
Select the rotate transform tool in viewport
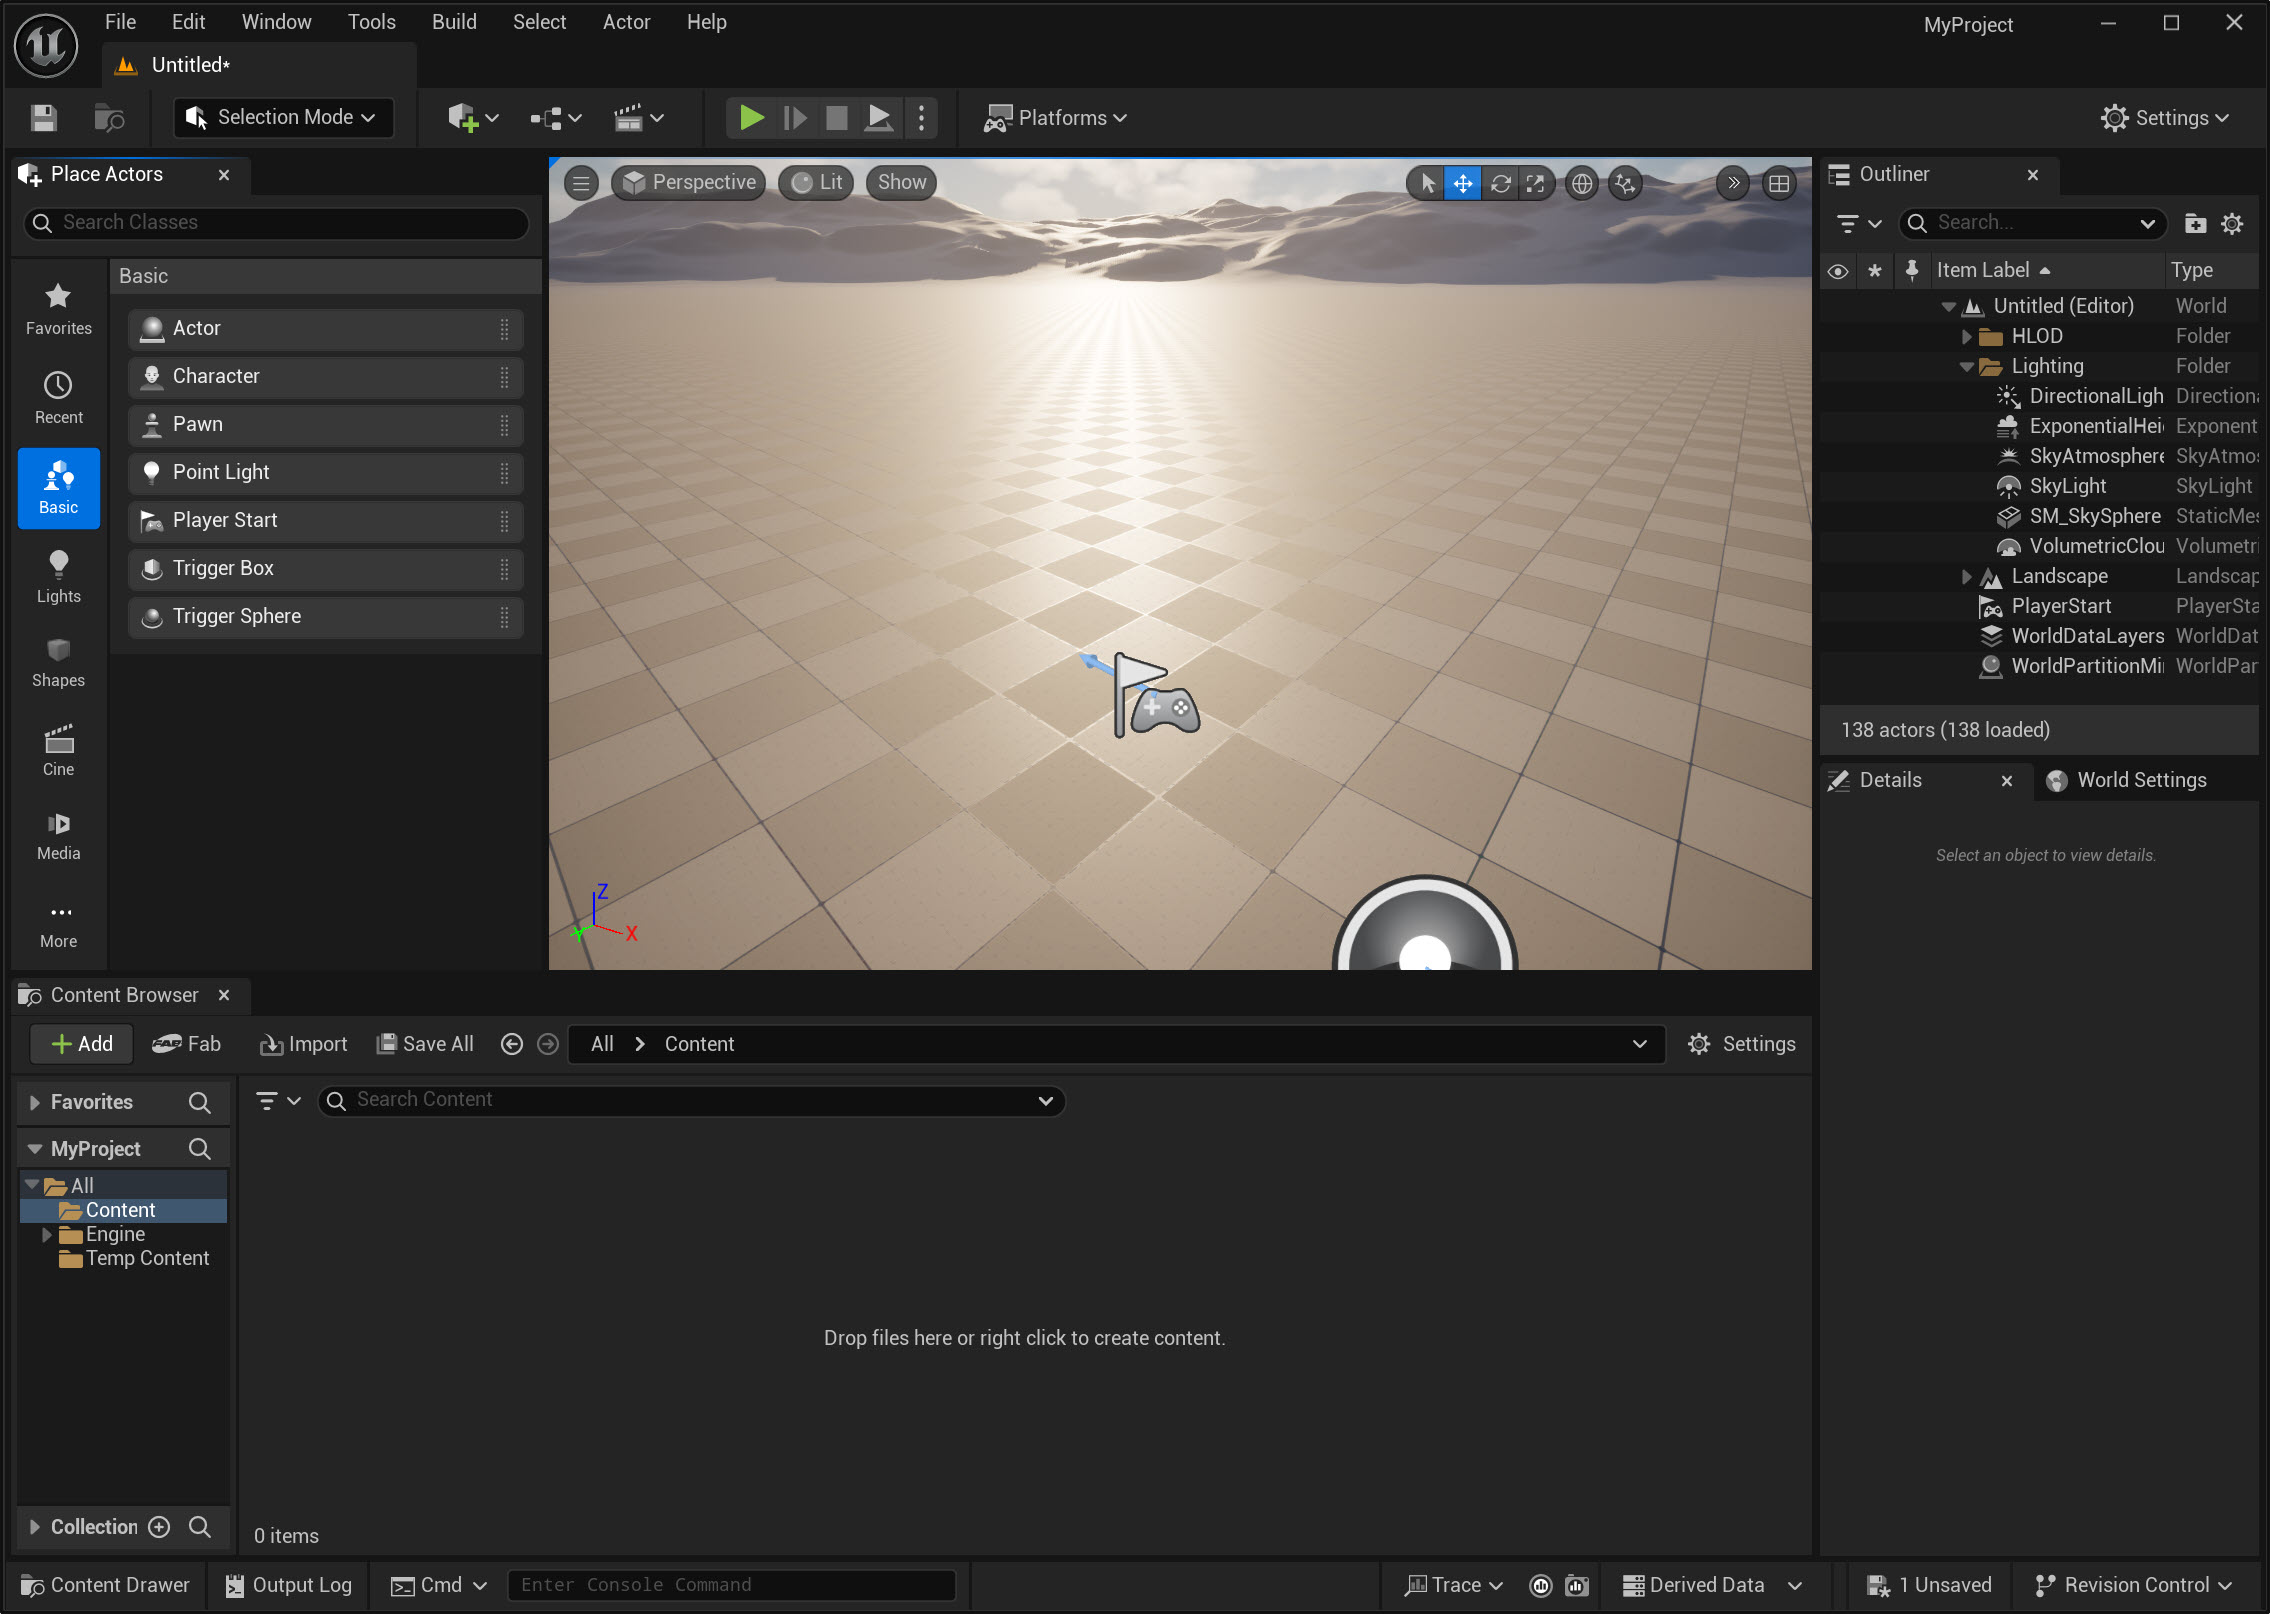pos(1500,183)
